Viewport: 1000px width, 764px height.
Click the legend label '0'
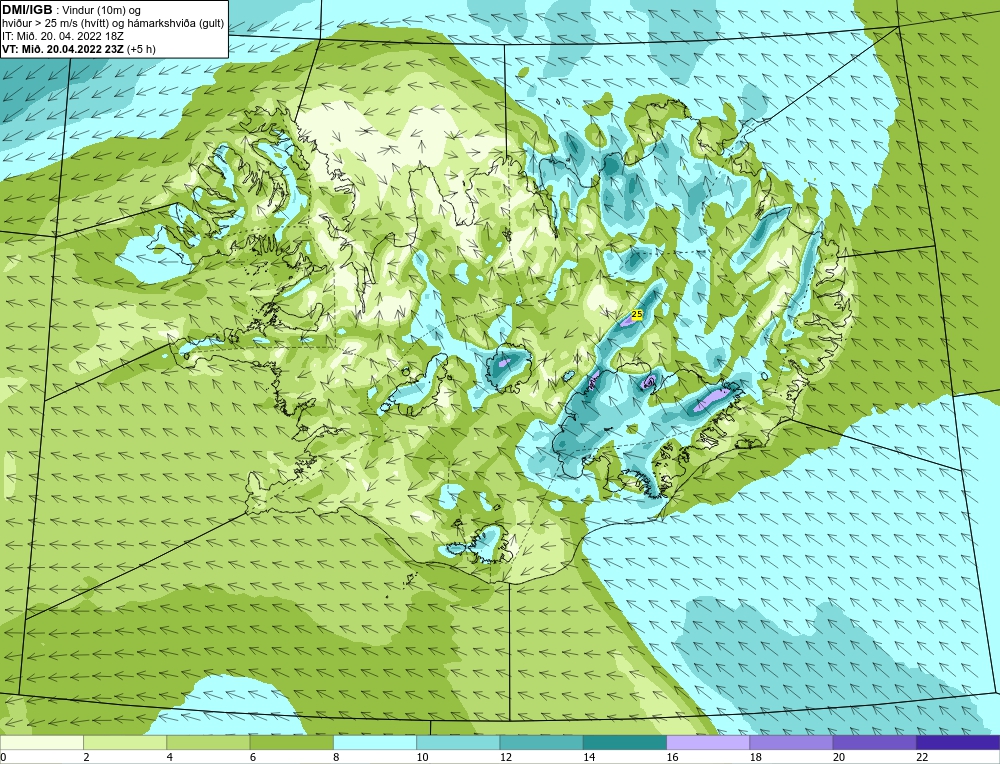[3, 757]
